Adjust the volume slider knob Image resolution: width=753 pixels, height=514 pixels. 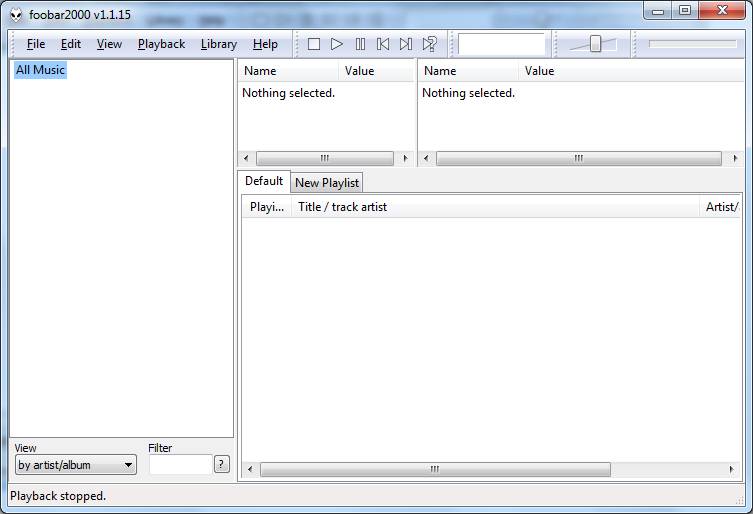(595, 44)
